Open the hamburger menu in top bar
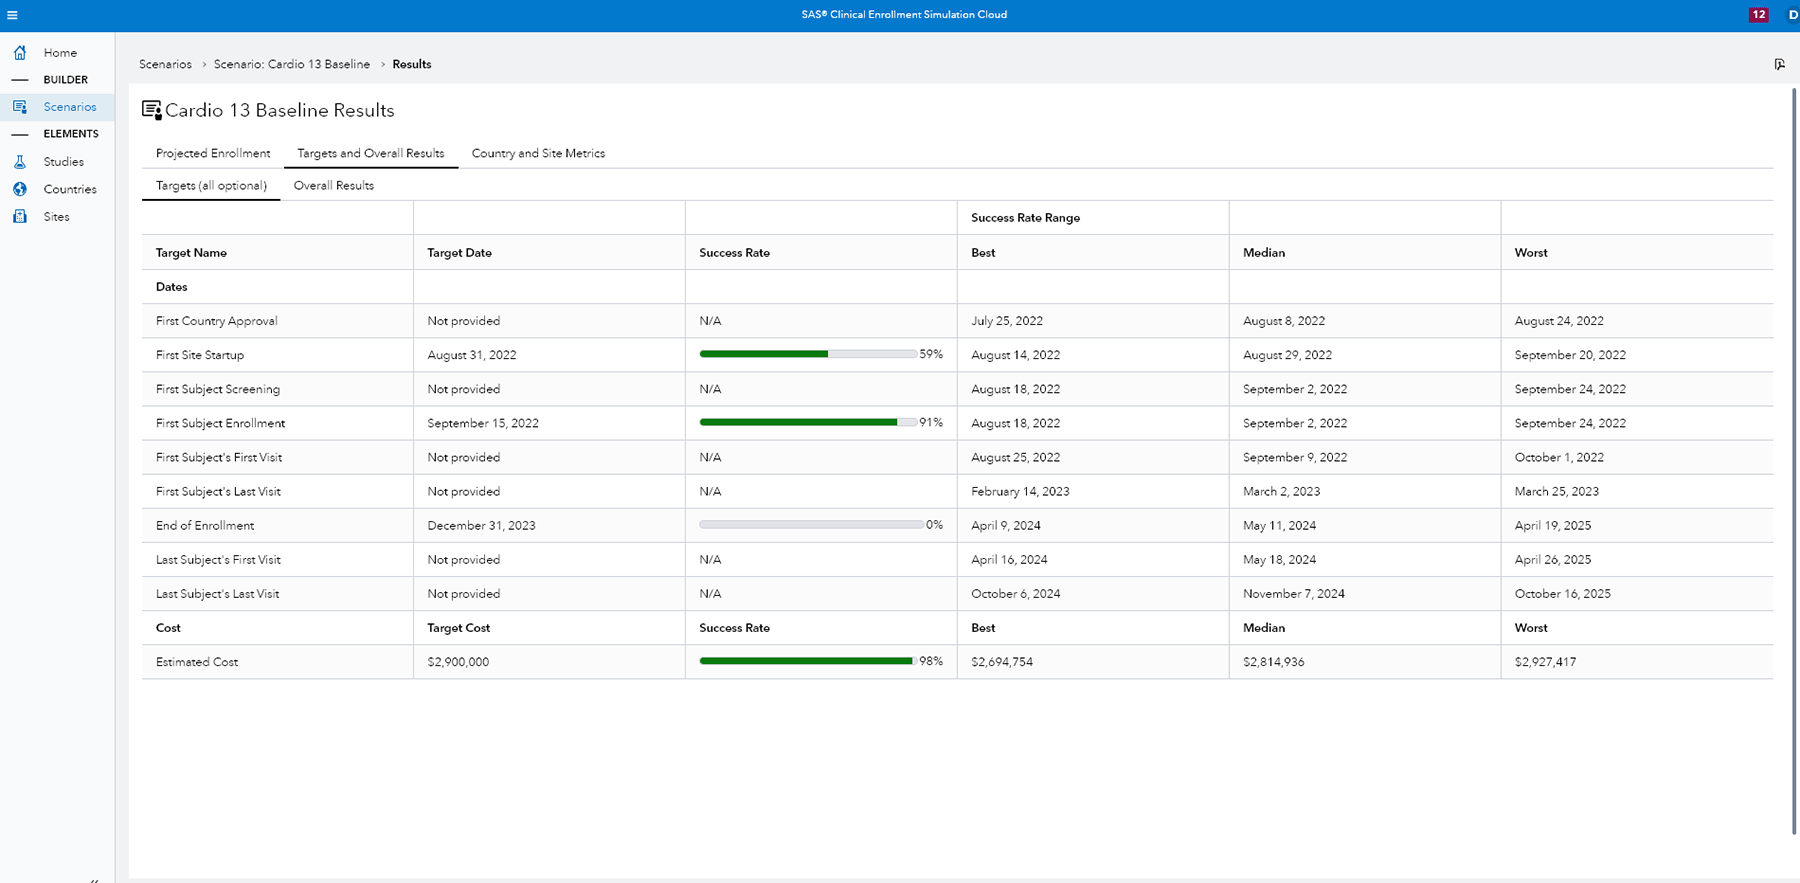This screenshot has height=883, width=1800. [12, 15]
